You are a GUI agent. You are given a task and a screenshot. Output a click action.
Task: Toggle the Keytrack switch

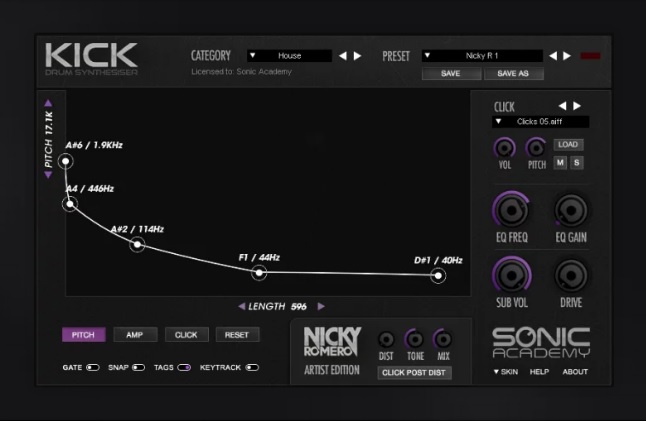[252, 367]
